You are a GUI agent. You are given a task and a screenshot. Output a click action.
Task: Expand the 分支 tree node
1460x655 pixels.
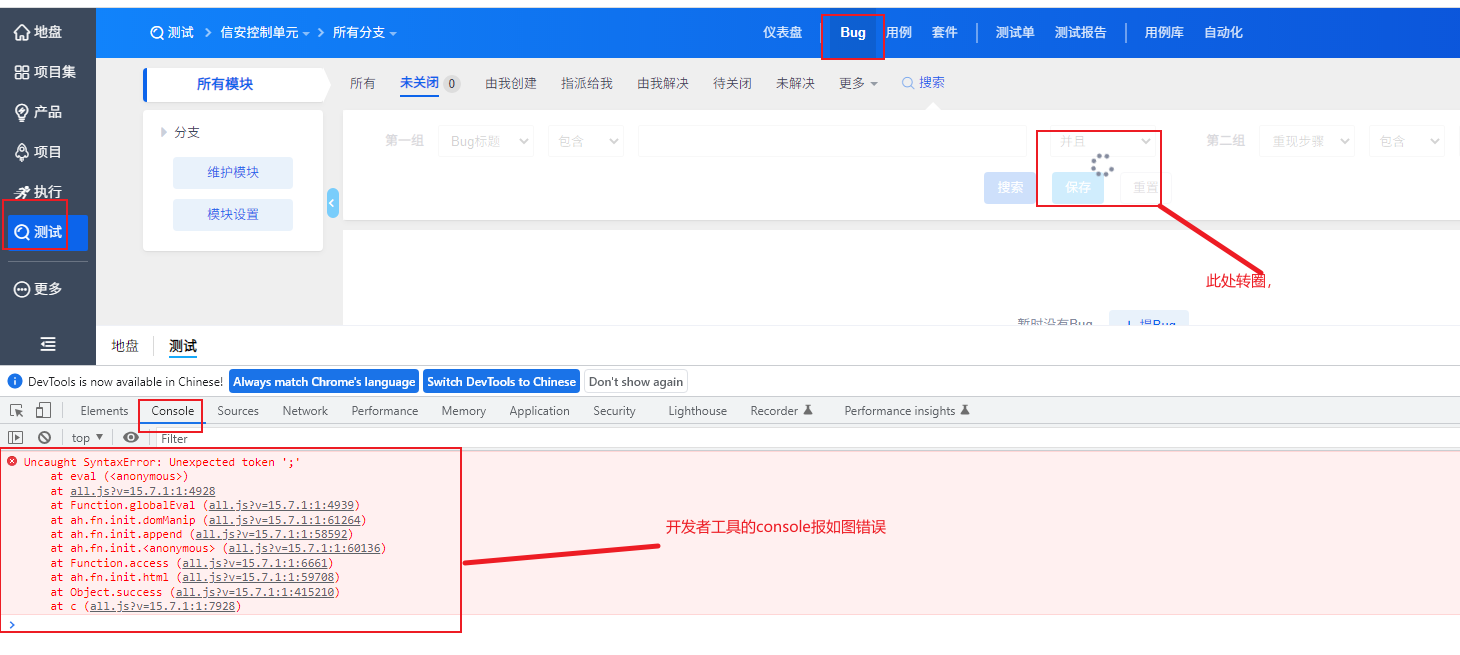pyautogui.click(x=164, y=132)
